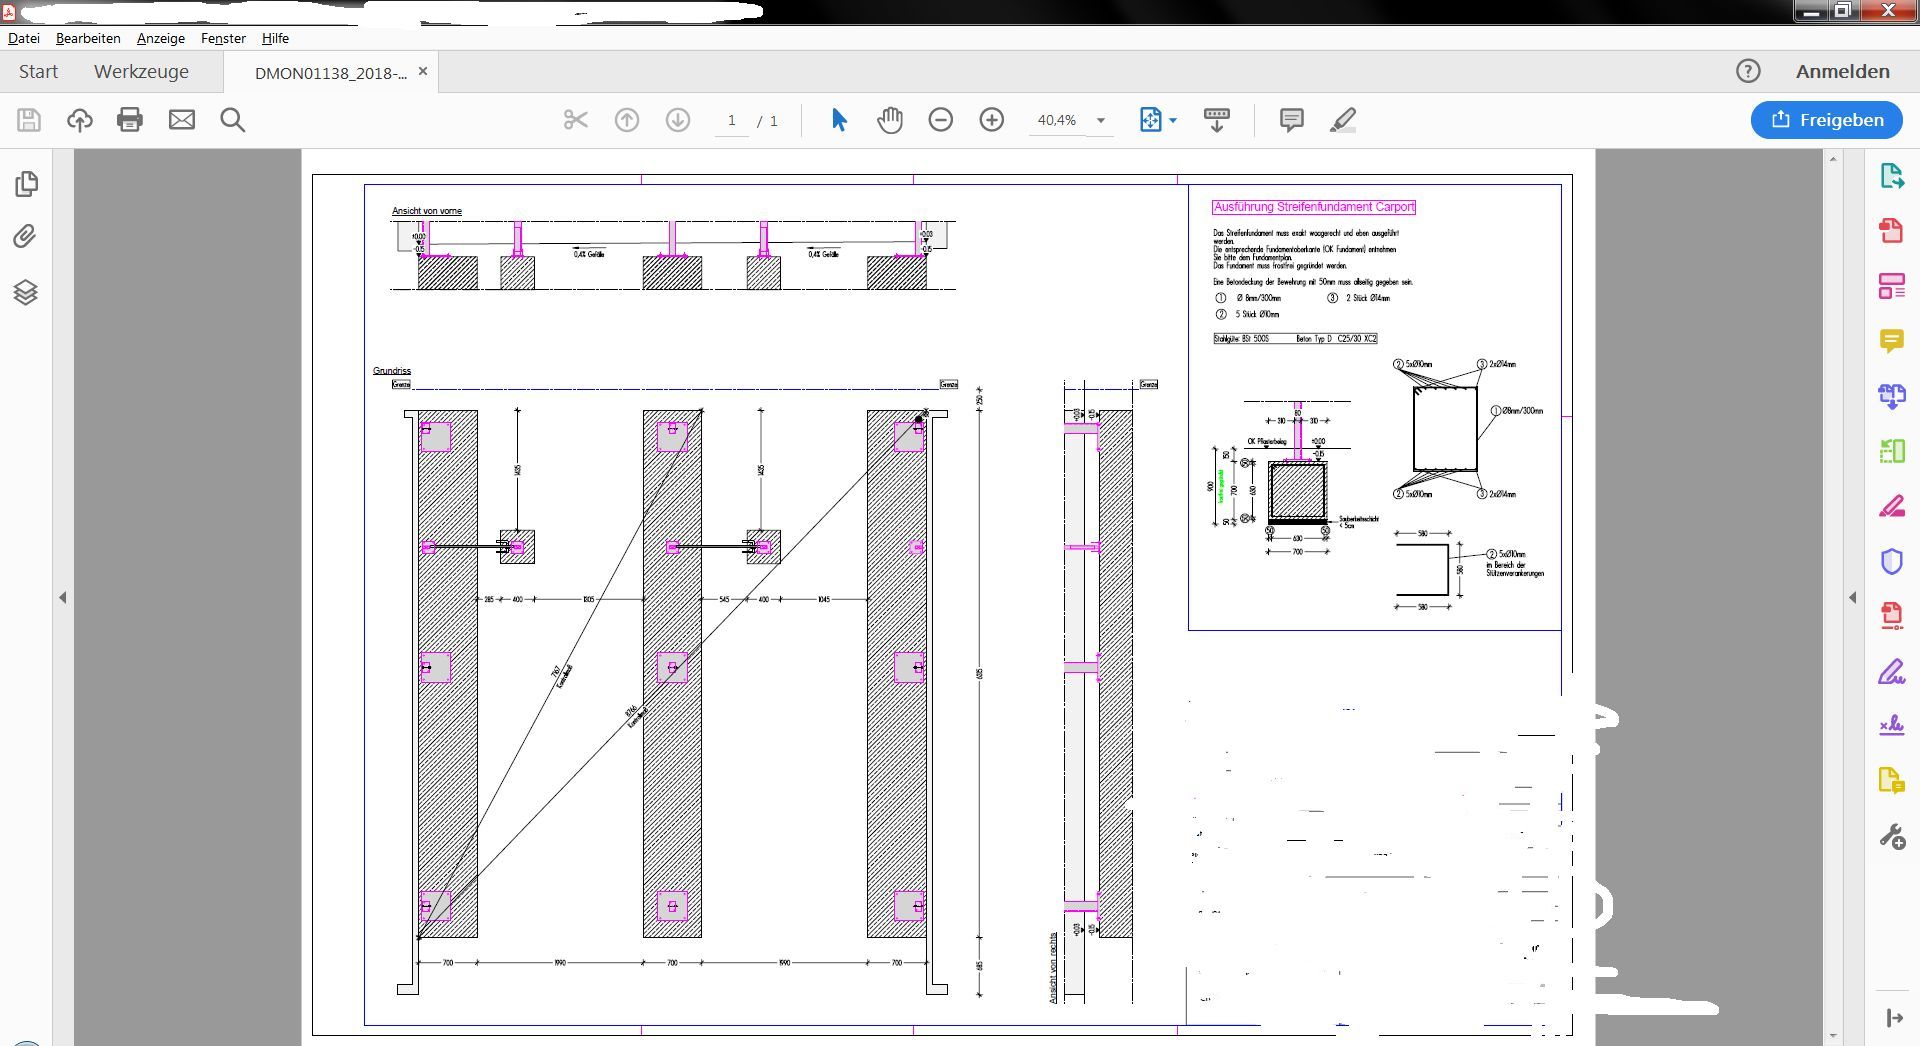Collapse the right tools pane arrow

coord(1852,597)
